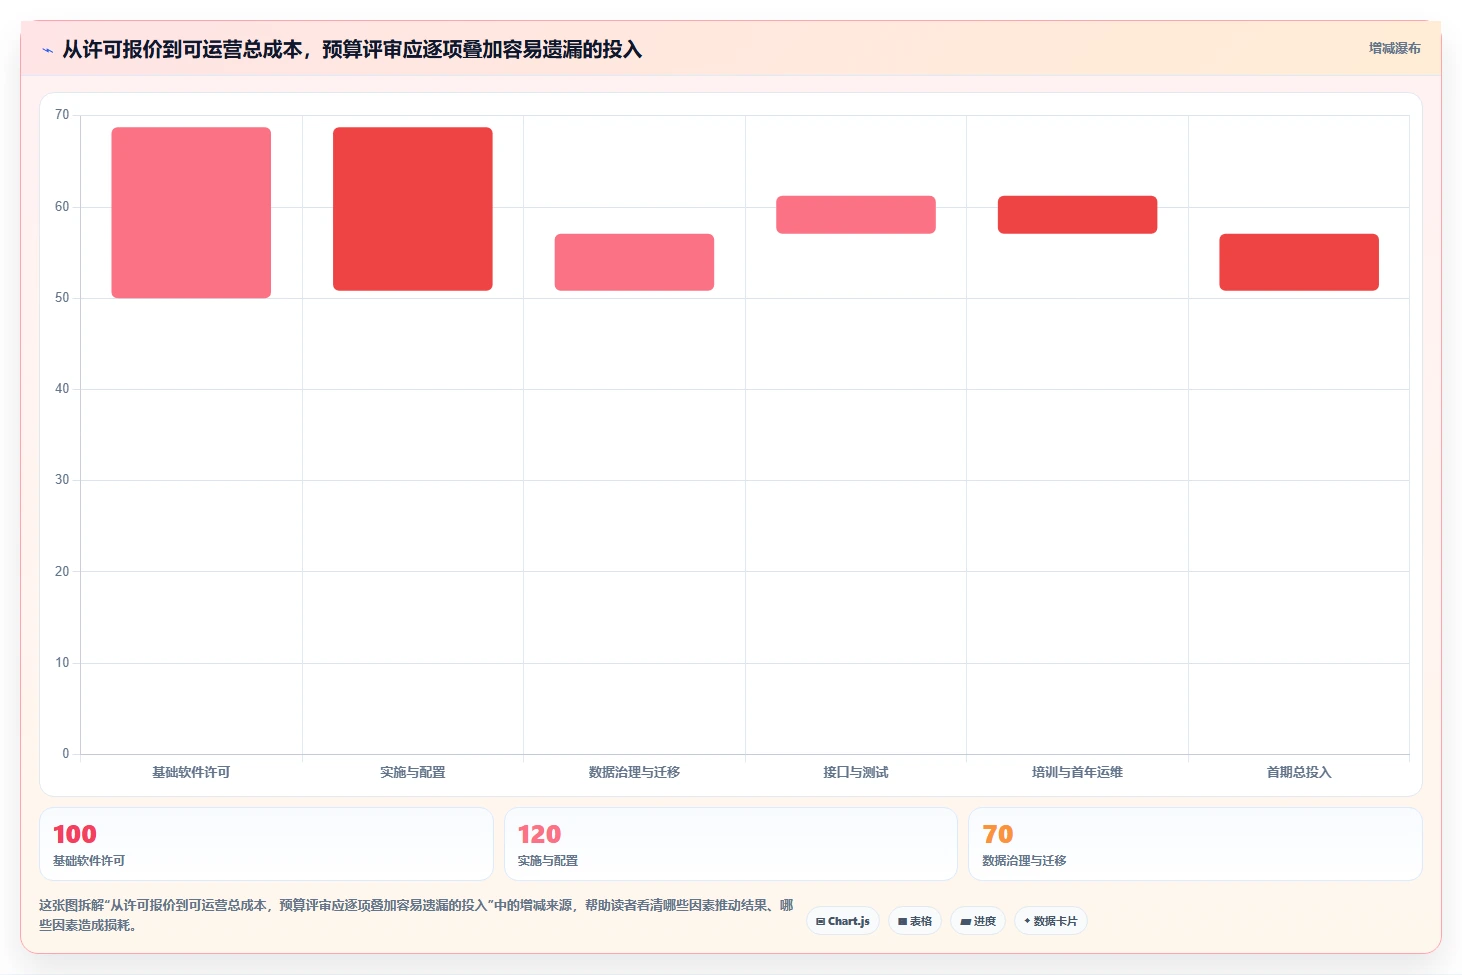Click the 基础软件许可 waterfall bar

(191, 212)
